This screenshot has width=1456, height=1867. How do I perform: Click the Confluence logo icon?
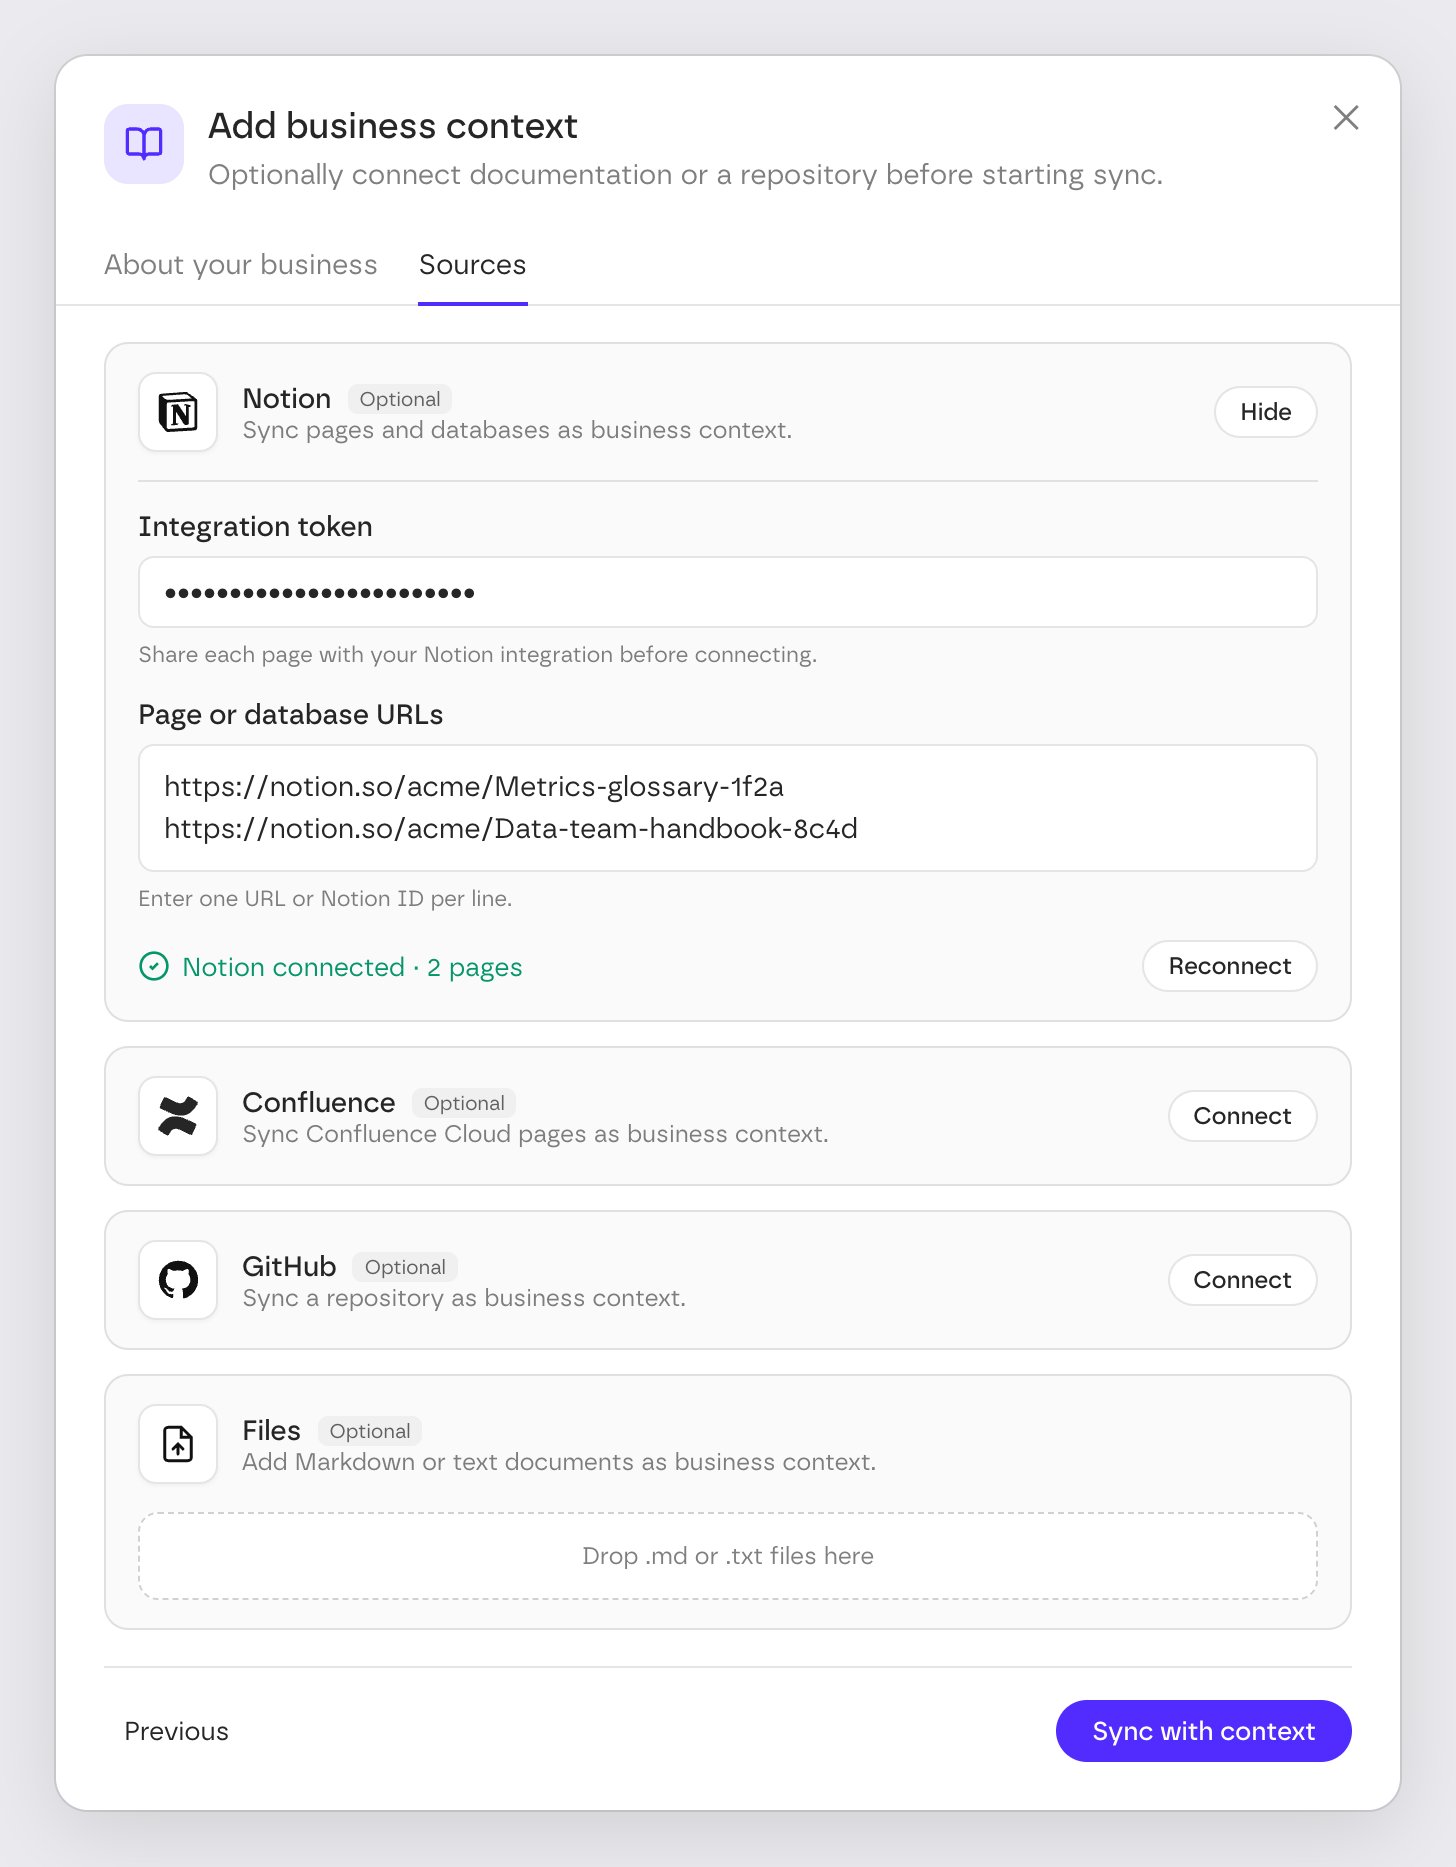(178, 1116)
